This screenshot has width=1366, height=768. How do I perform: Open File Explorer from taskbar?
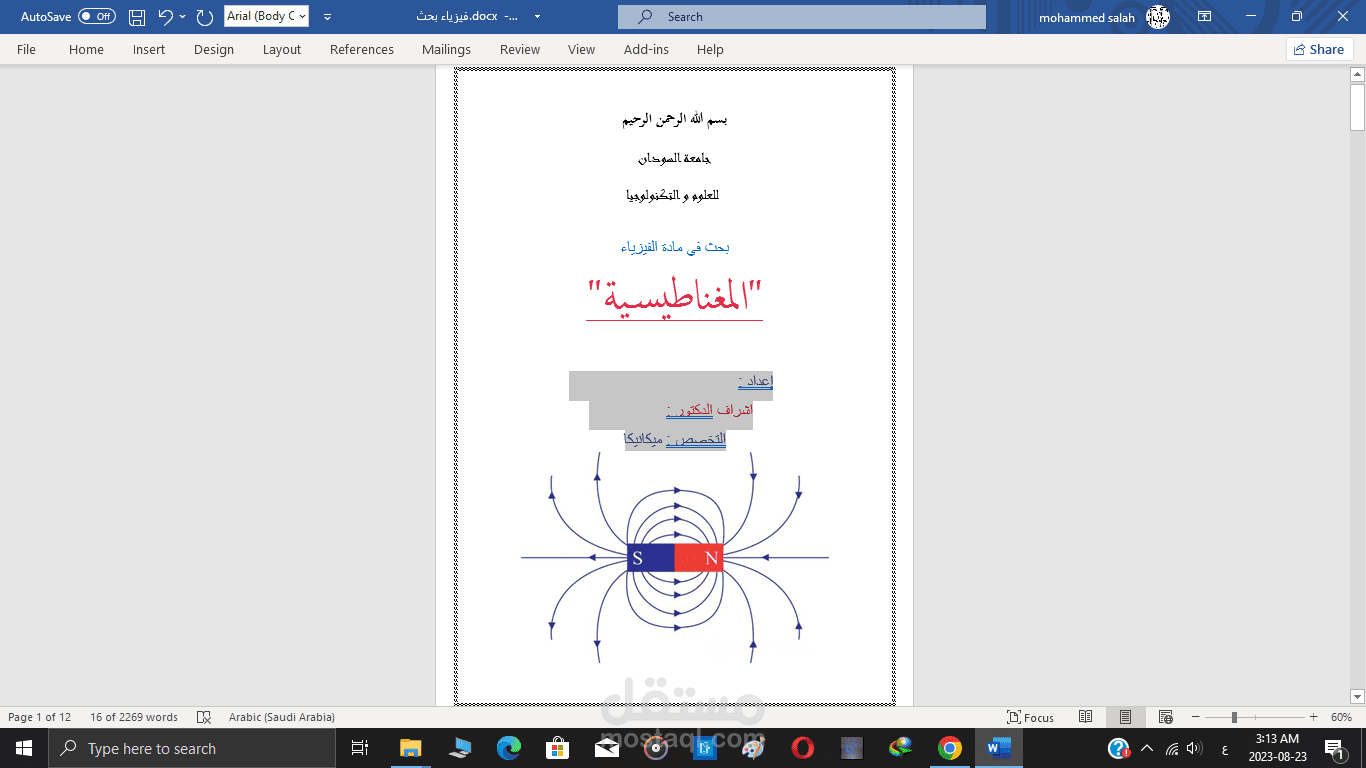click(x=411, y=748)
